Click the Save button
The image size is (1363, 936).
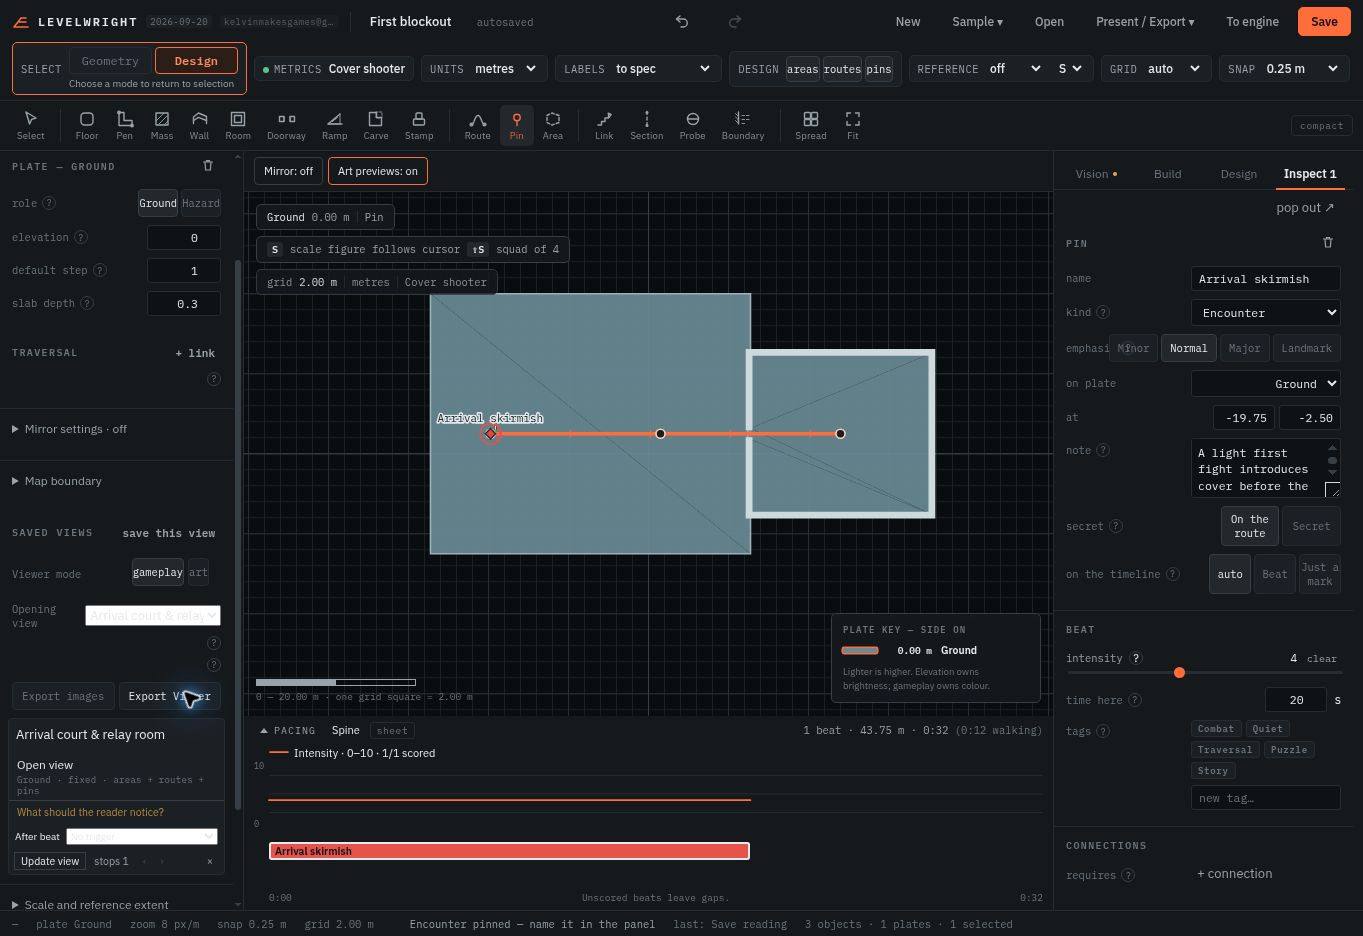point(1324,21)
